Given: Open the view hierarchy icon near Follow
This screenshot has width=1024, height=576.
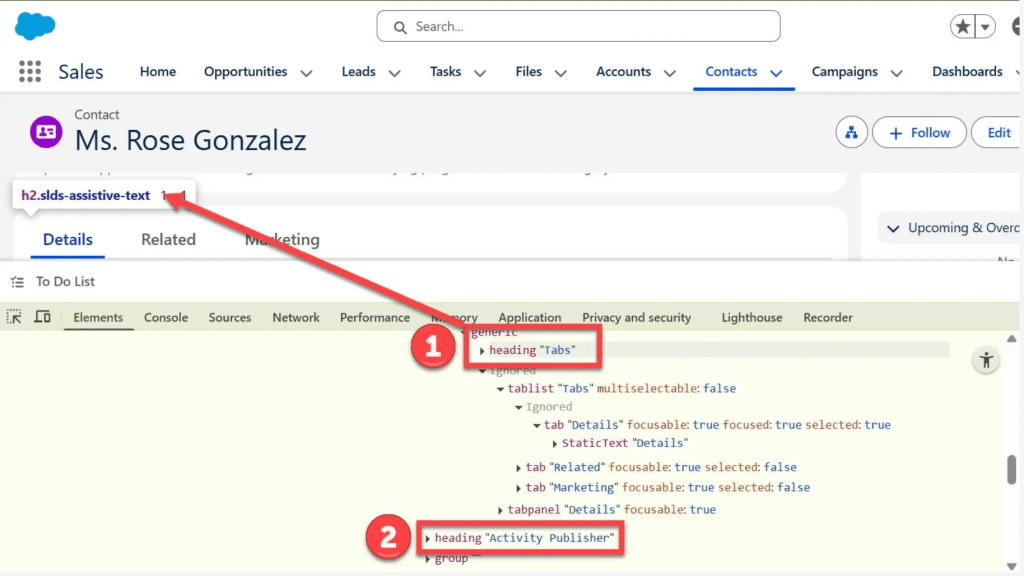Looking at the screenshot, I should pos(851,132).
